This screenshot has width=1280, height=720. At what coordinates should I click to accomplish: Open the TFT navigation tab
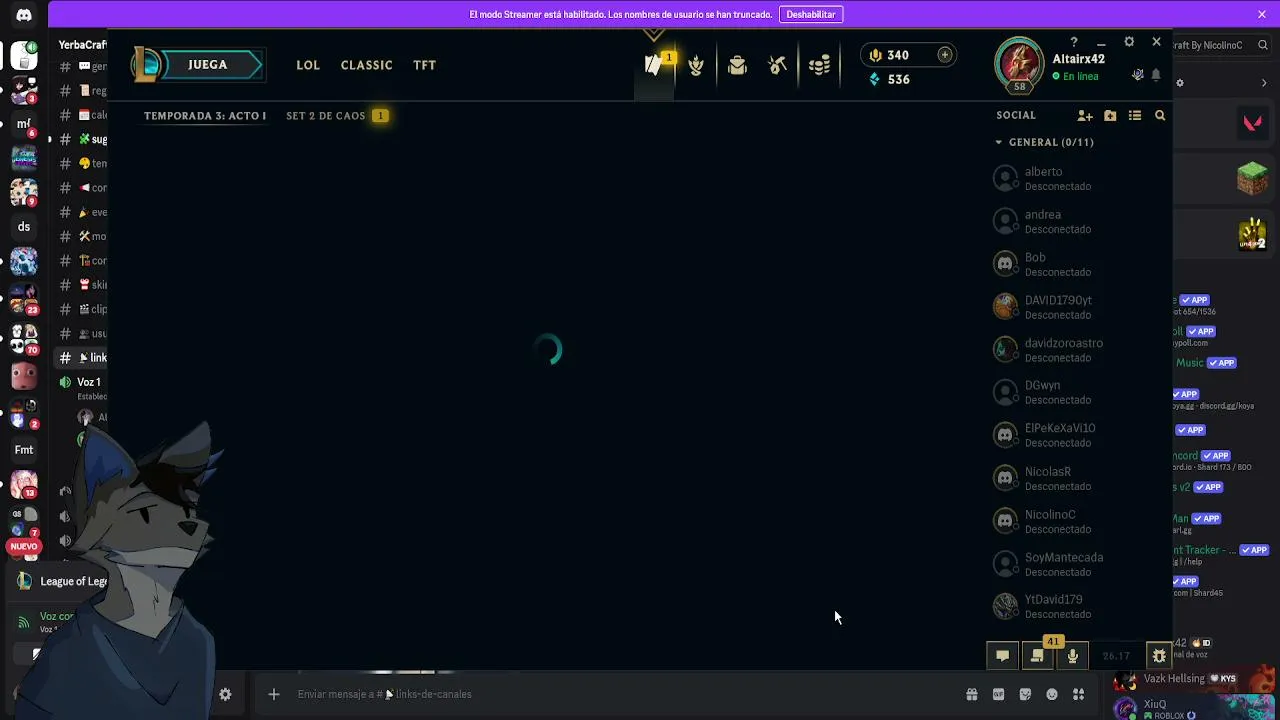coord(425,65)
